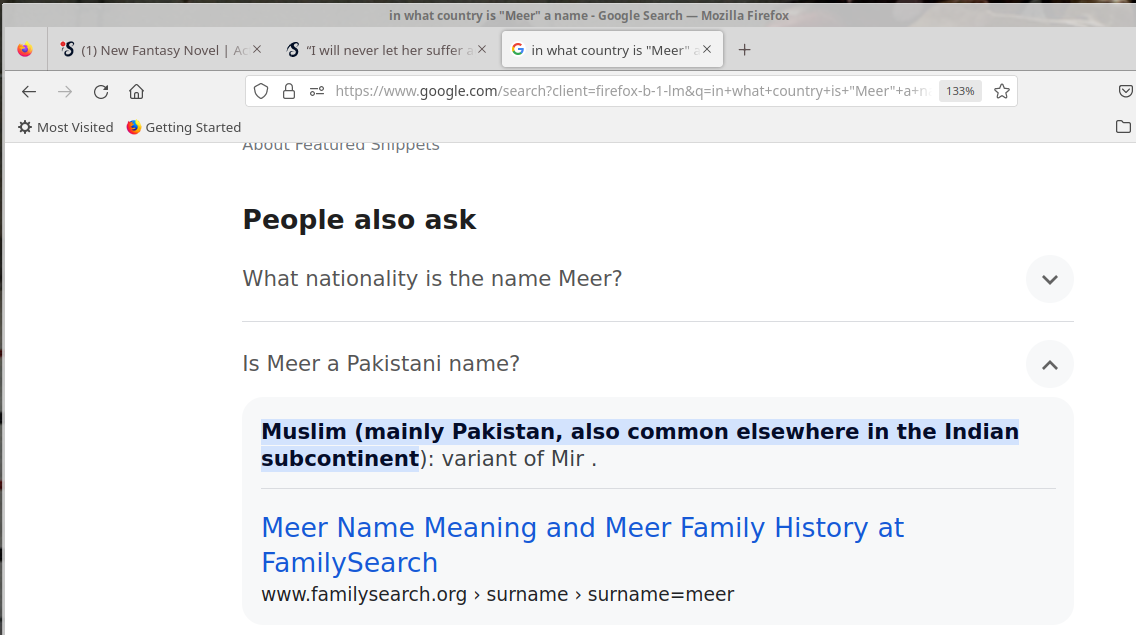Close the Google Search tab
Viewport: 1136px width, 635px height.
click(x=707, y=49)
